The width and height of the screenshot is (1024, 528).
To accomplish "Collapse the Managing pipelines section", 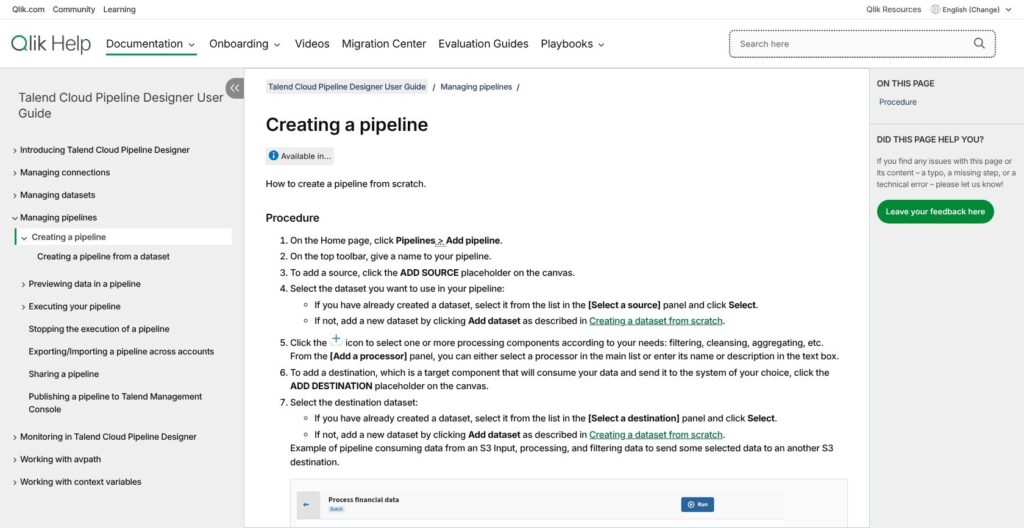I will coord(15,218).
